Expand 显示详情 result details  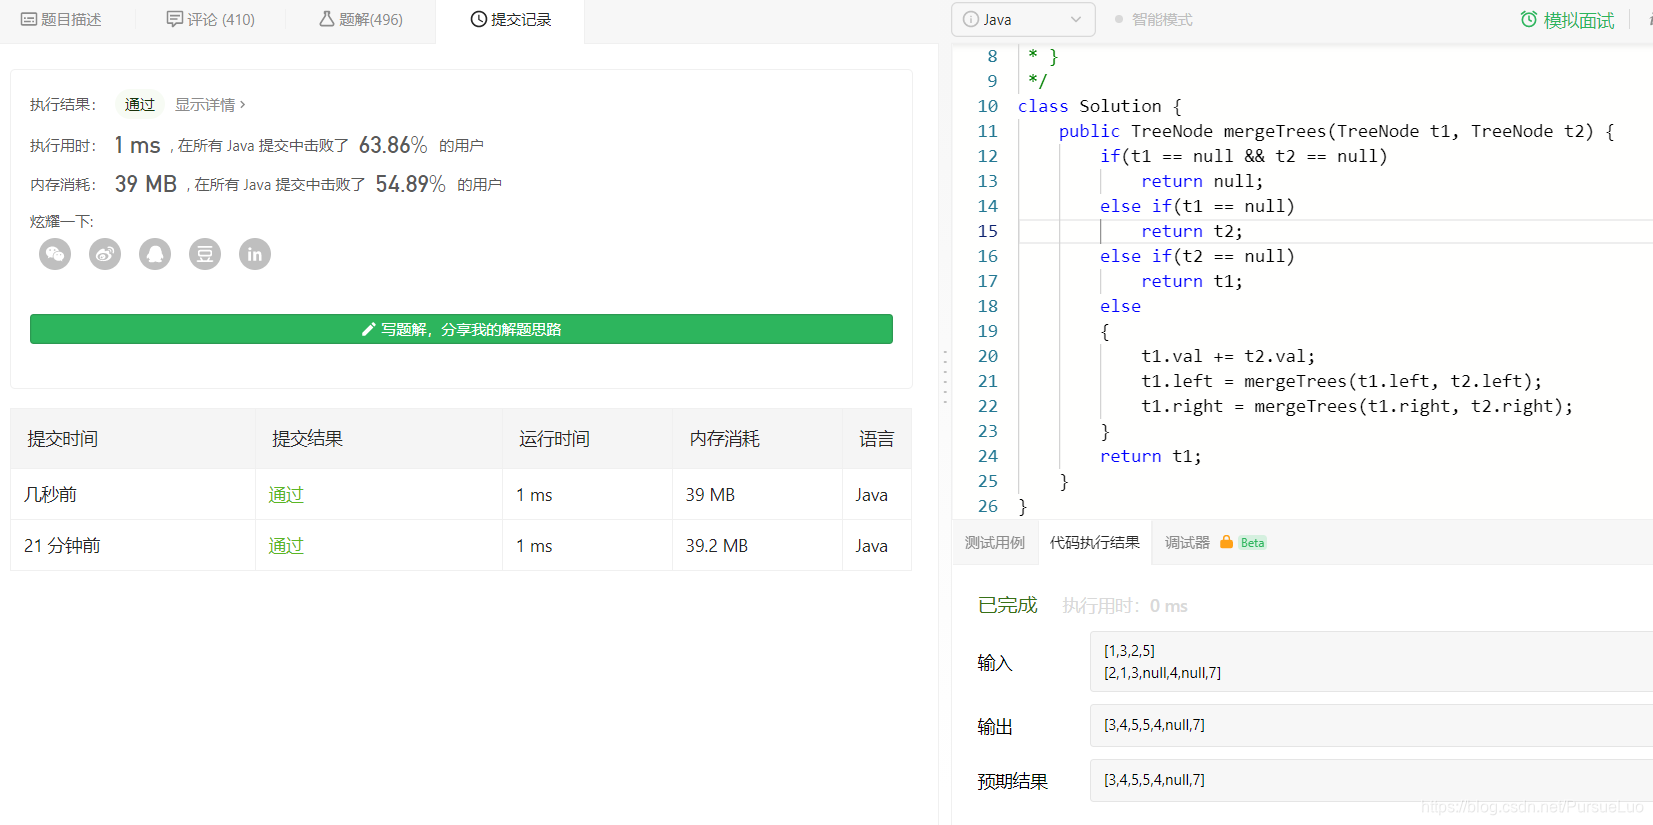tap(210, 104)
